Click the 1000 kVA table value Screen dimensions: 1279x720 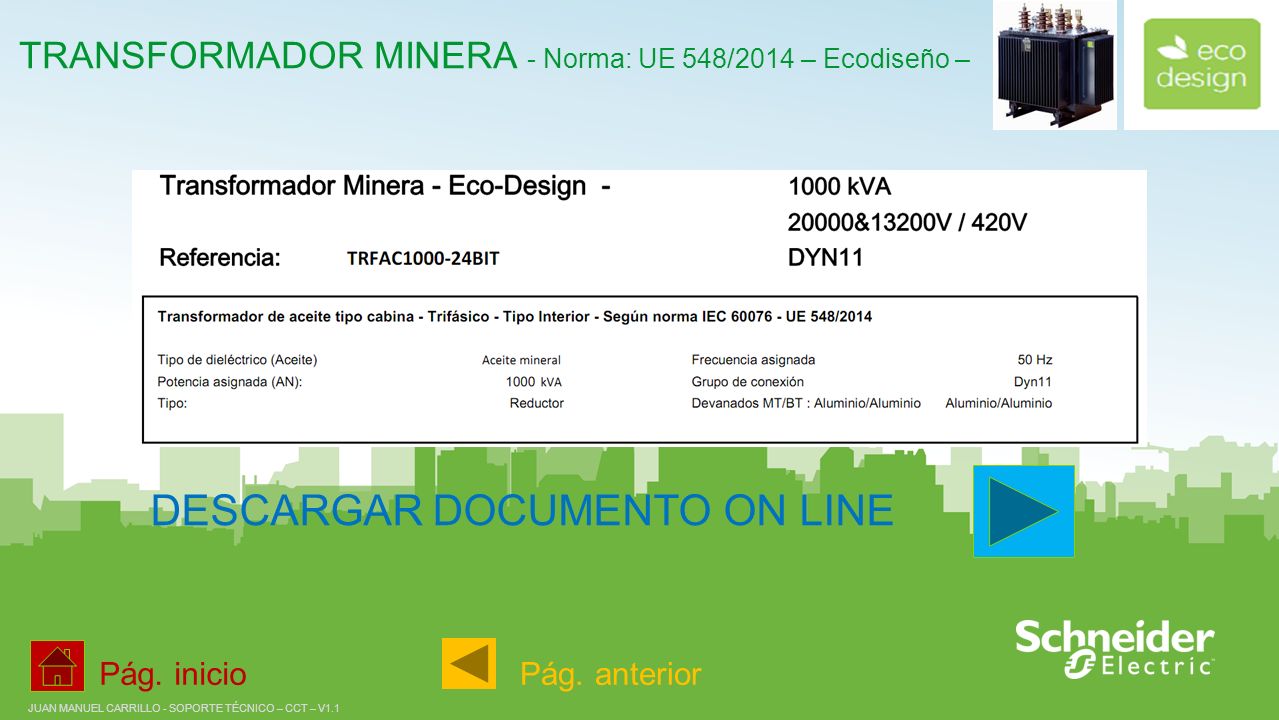534,382
